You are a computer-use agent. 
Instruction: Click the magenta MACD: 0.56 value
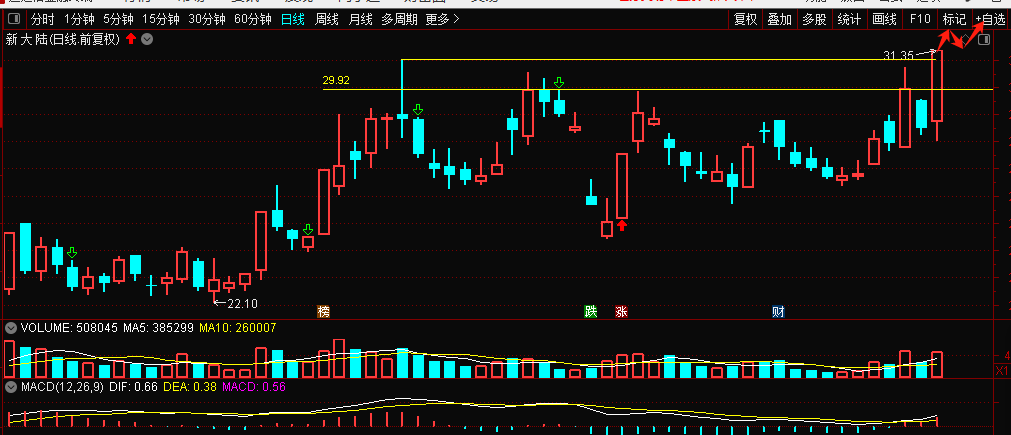(253, 387)
